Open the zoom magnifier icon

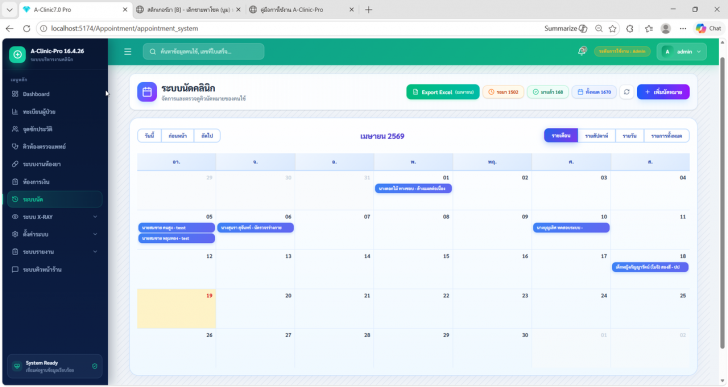(599, 29)
